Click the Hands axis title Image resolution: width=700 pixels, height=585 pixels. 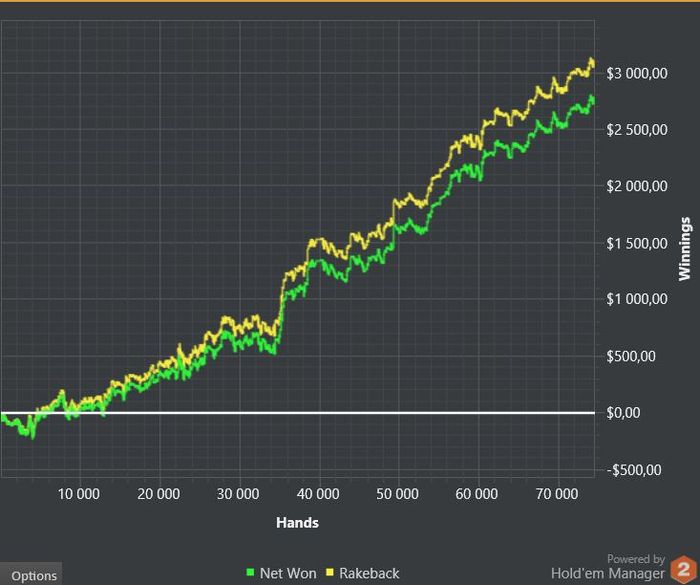[297, 522]
